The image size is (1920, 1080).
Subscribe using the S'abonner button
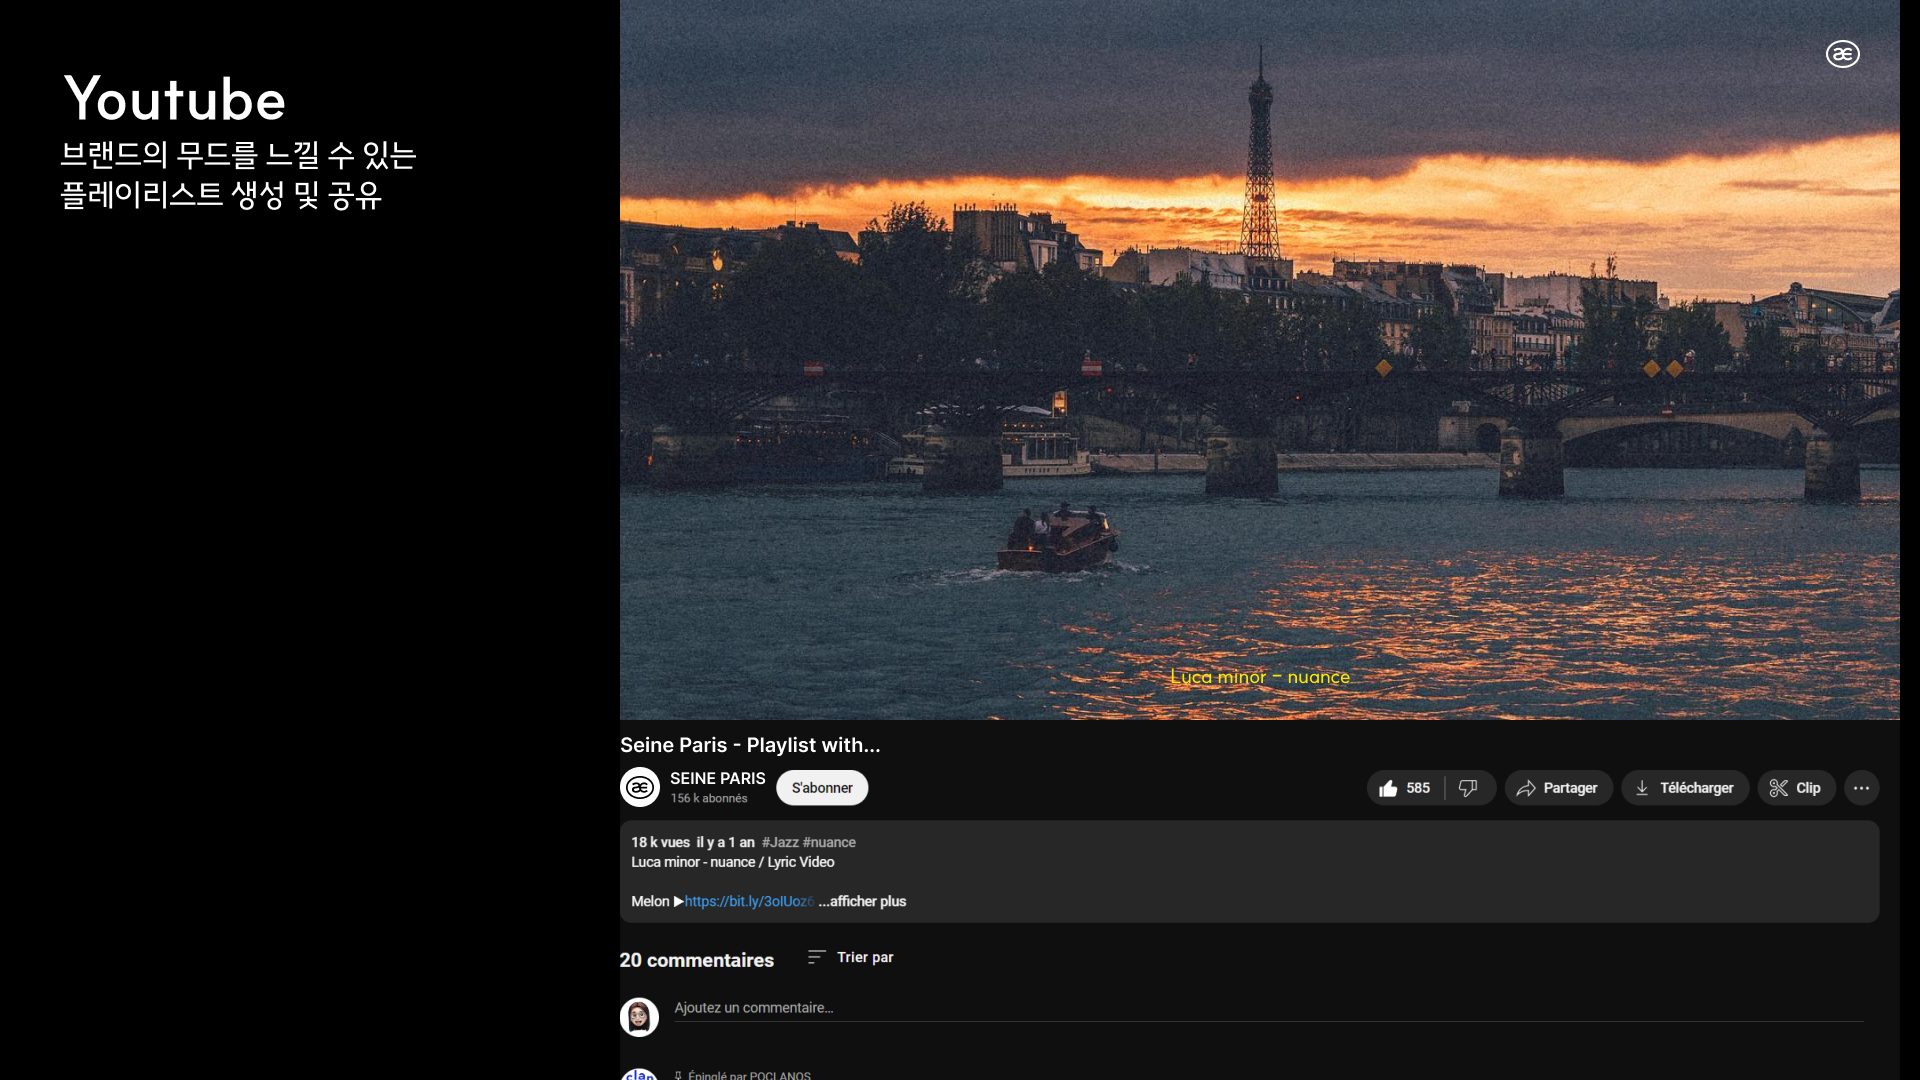point(822,788)
